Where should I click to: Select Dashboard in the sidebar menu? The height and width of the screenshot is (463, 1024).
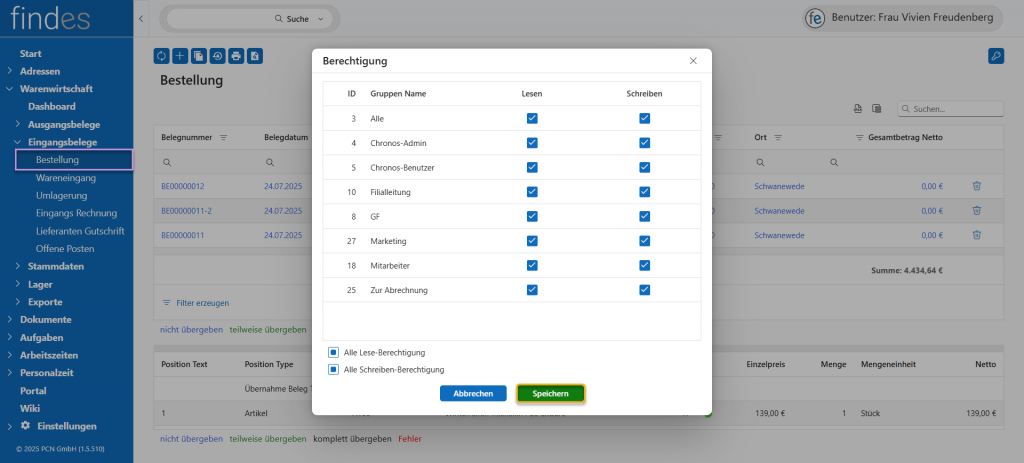pyautogui.click(x=52, y=106)
